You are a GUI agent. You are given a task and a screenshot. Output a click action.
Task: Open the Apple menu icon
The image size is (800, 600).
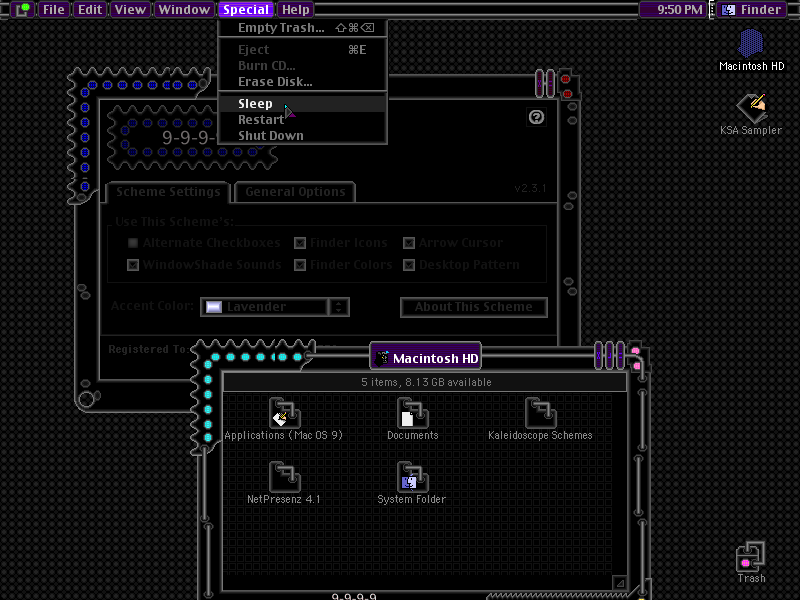(22, 9)
